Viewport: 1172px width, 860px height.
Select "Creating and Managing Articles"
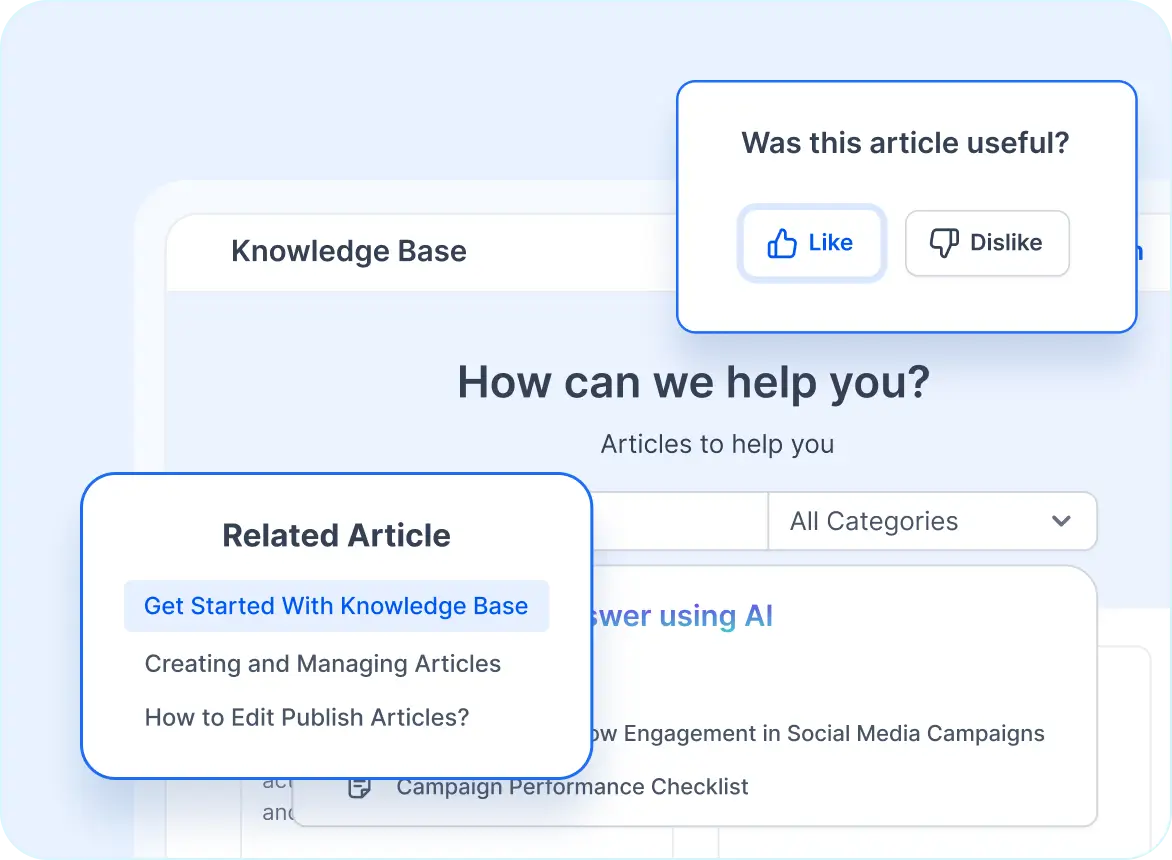(322, 663)
